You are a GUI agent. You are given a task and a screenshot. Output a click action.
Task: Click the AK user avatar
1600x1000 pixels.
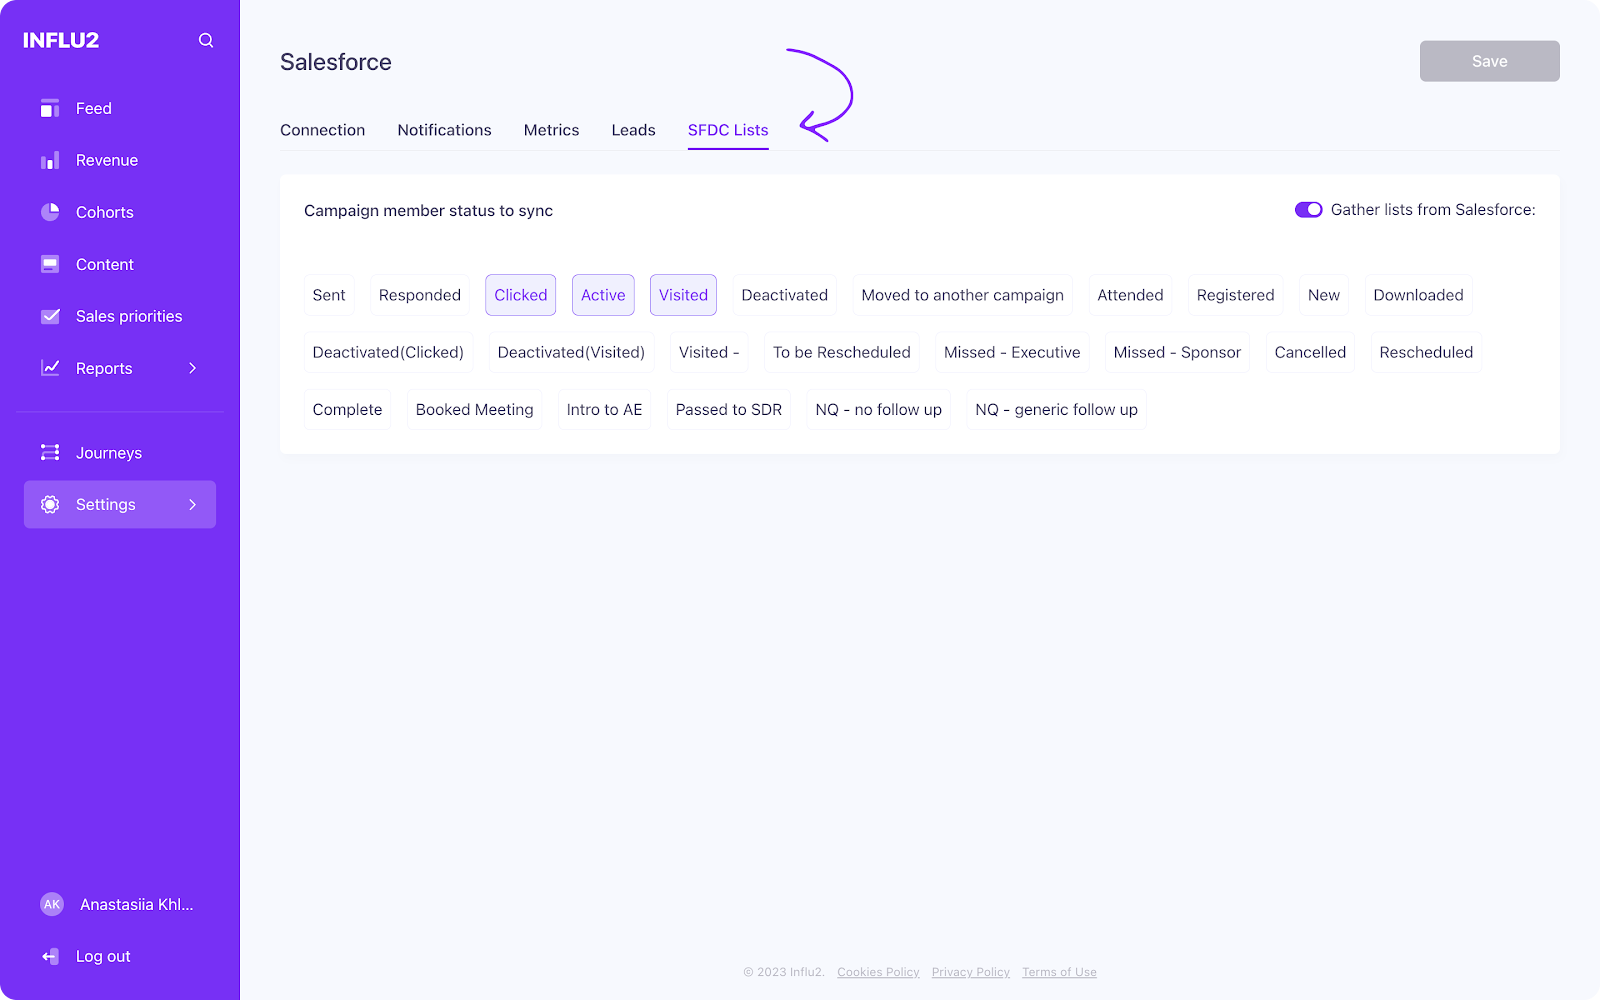(52, 904)
